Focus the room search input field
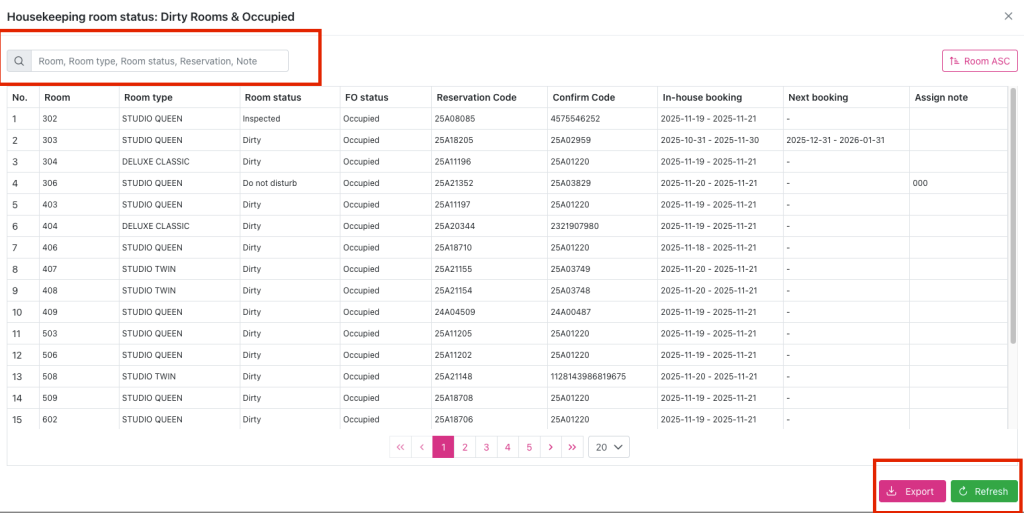The height and width of the screenshot is (513, 1024). (x=160, y=61)
